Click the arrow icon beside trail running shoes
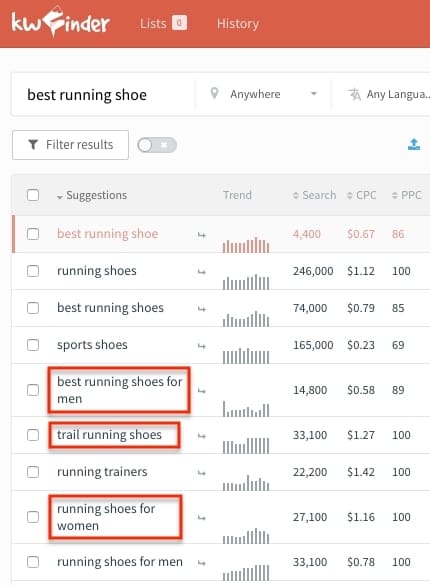The width and height of the screenshot is (430, 585). [201, 436]
